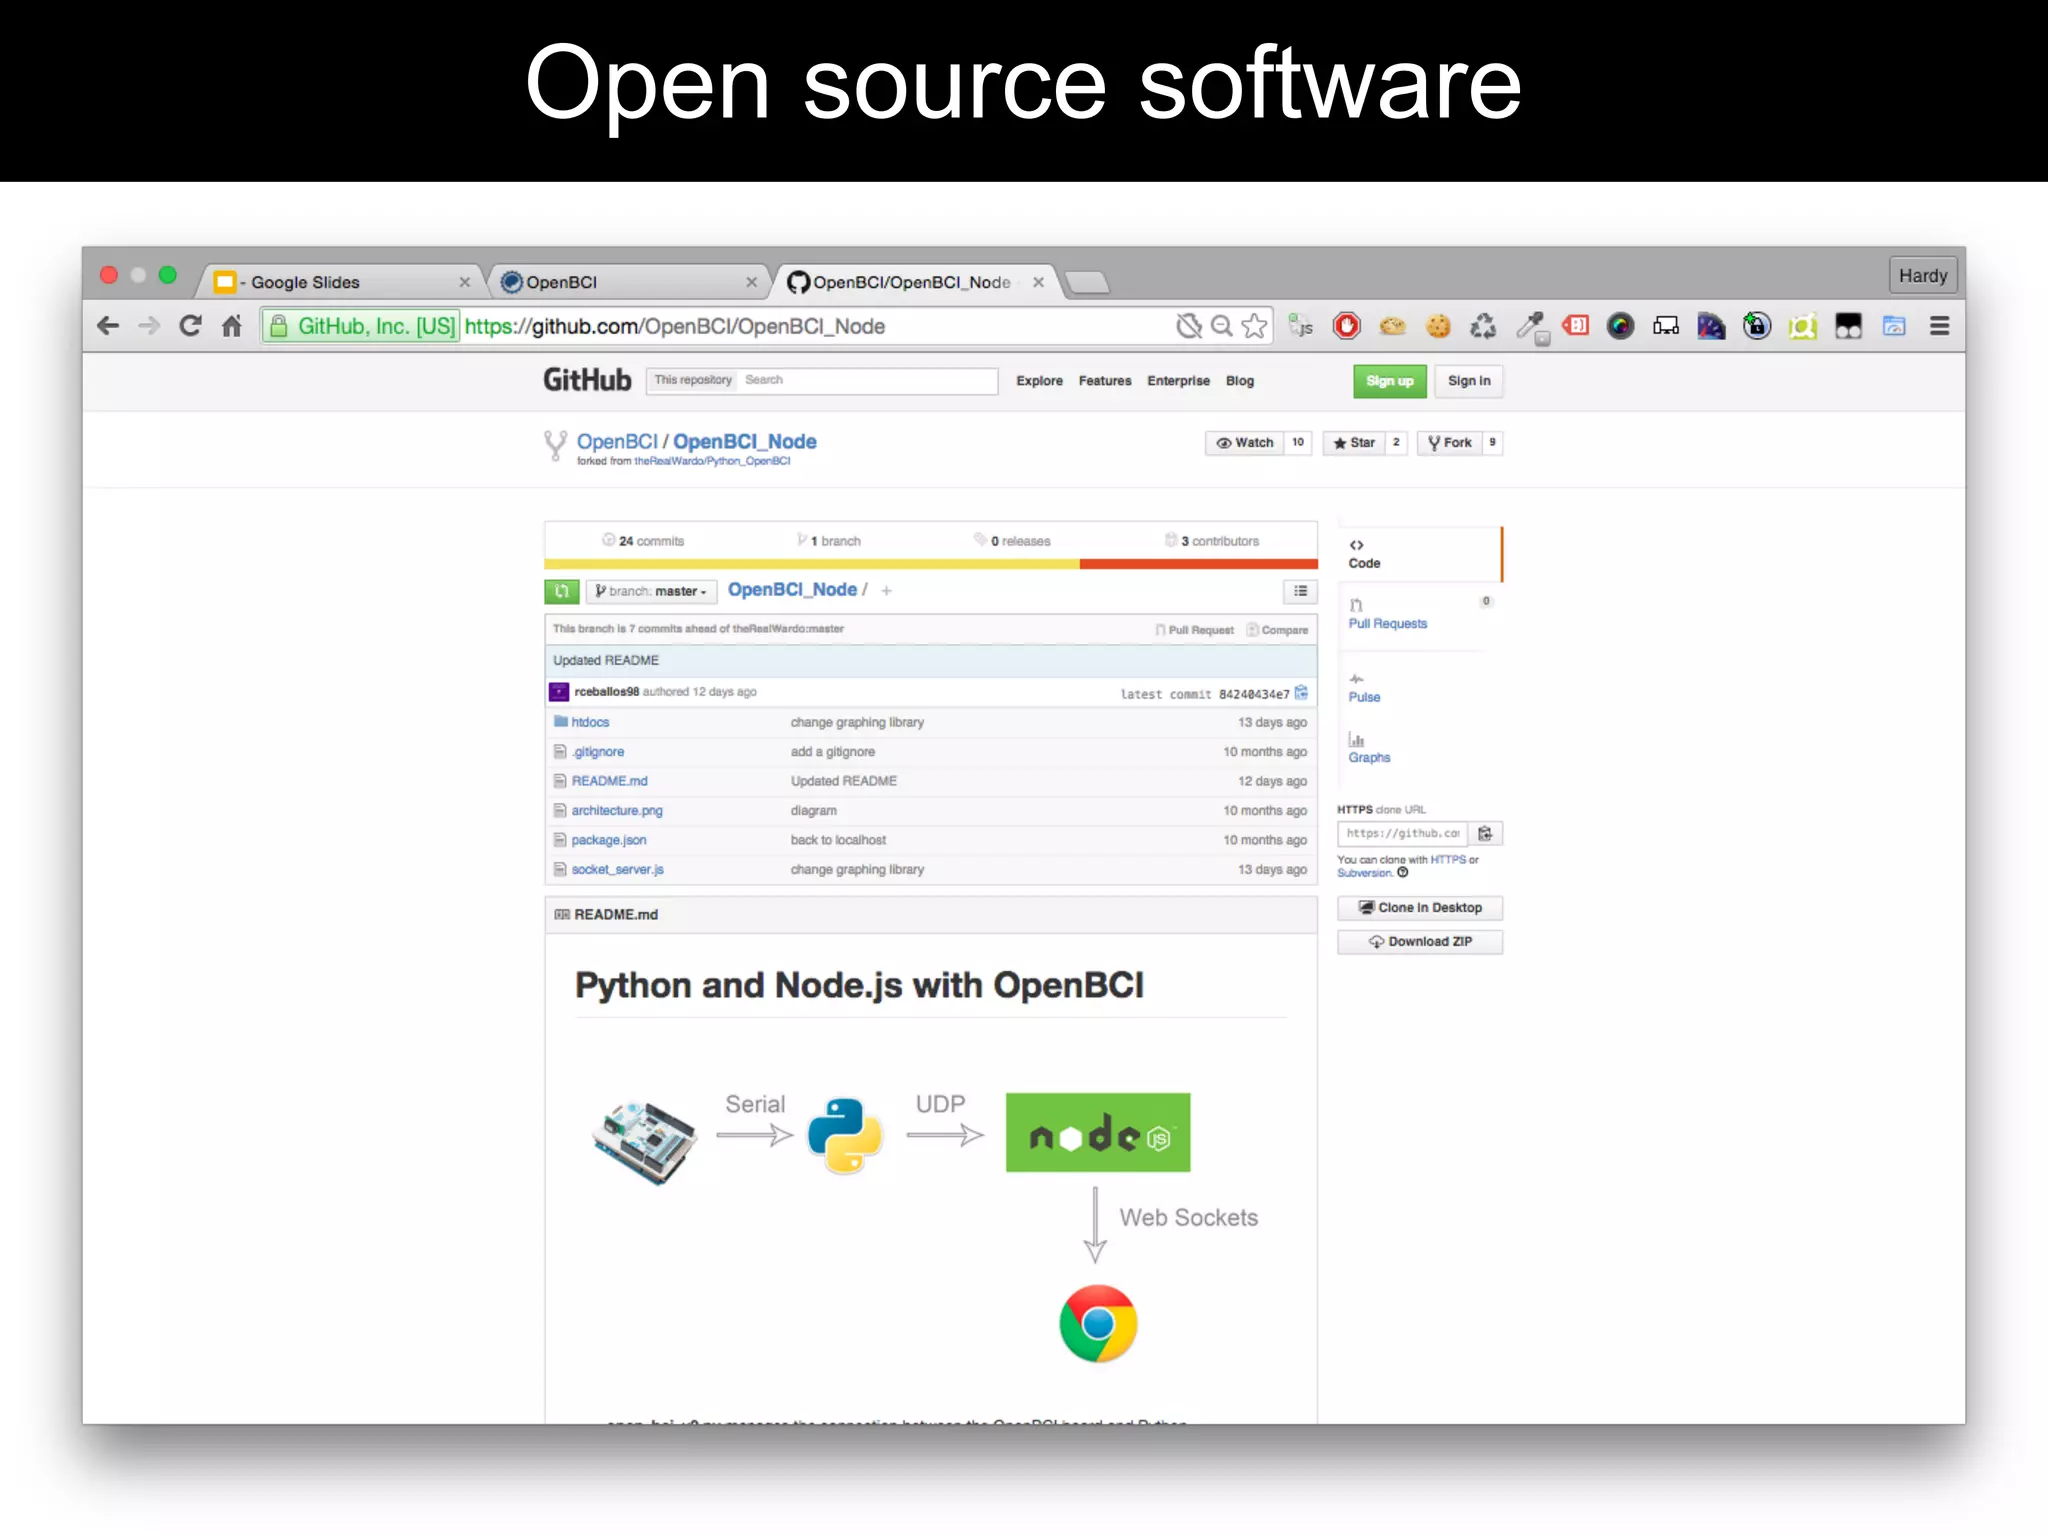This screenshot has width=2048, height=1536.
Task: Click the home icon in browser toolbar
Action: (x=232, y=326)
